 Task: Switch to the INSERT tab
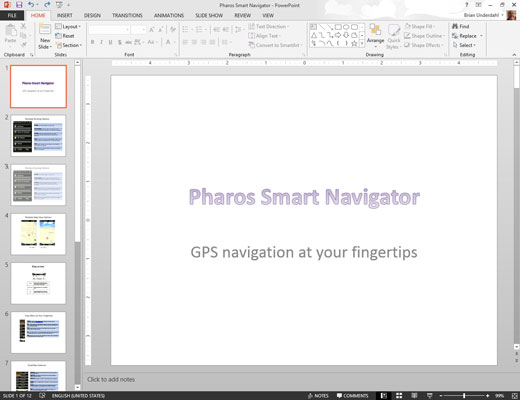pyautogui.click(x=64, y=15)
